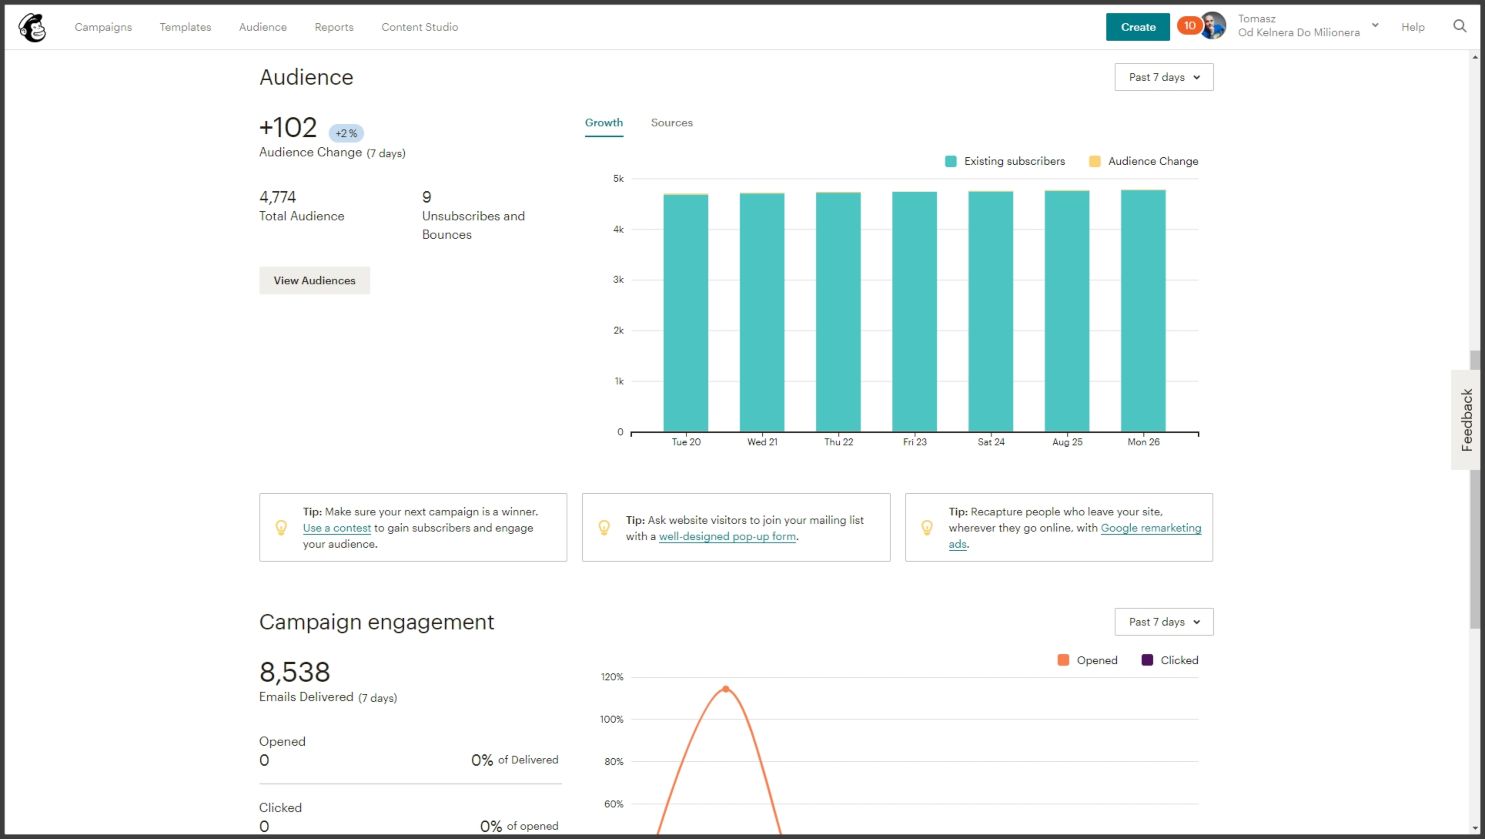Click the View Audiences button

tap(314, 280)
